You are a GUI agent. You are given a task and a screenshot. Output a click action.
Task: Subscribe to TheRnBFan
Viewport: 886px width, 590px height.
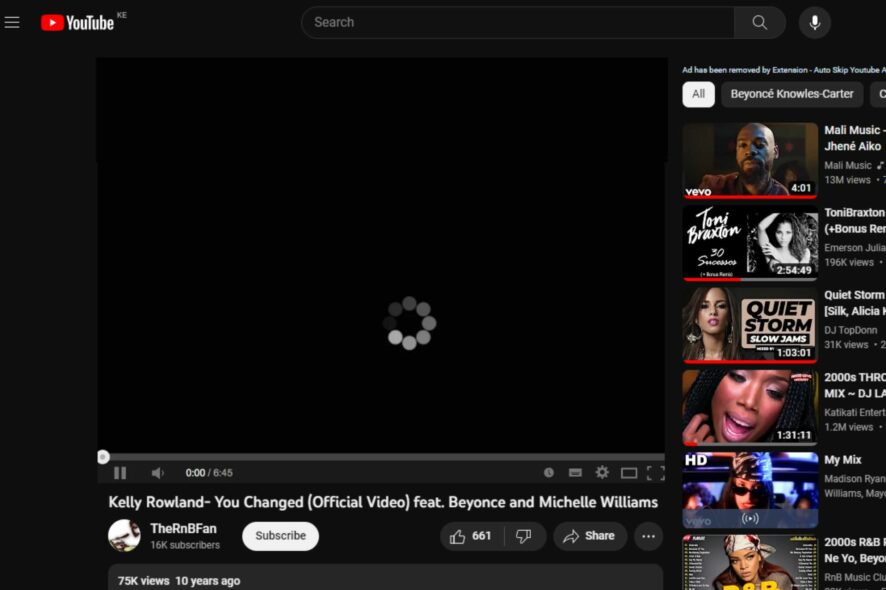point(280,536)
